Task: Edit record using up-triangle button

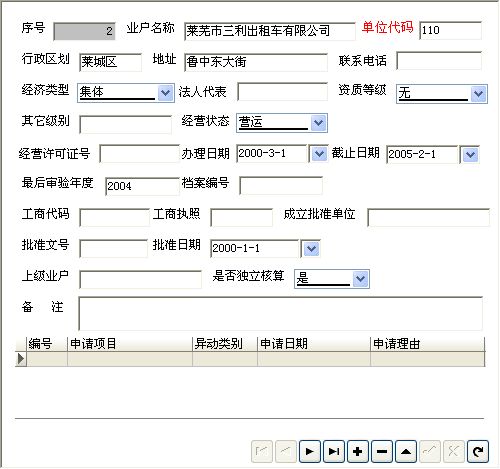Action: tap(406, 451)
